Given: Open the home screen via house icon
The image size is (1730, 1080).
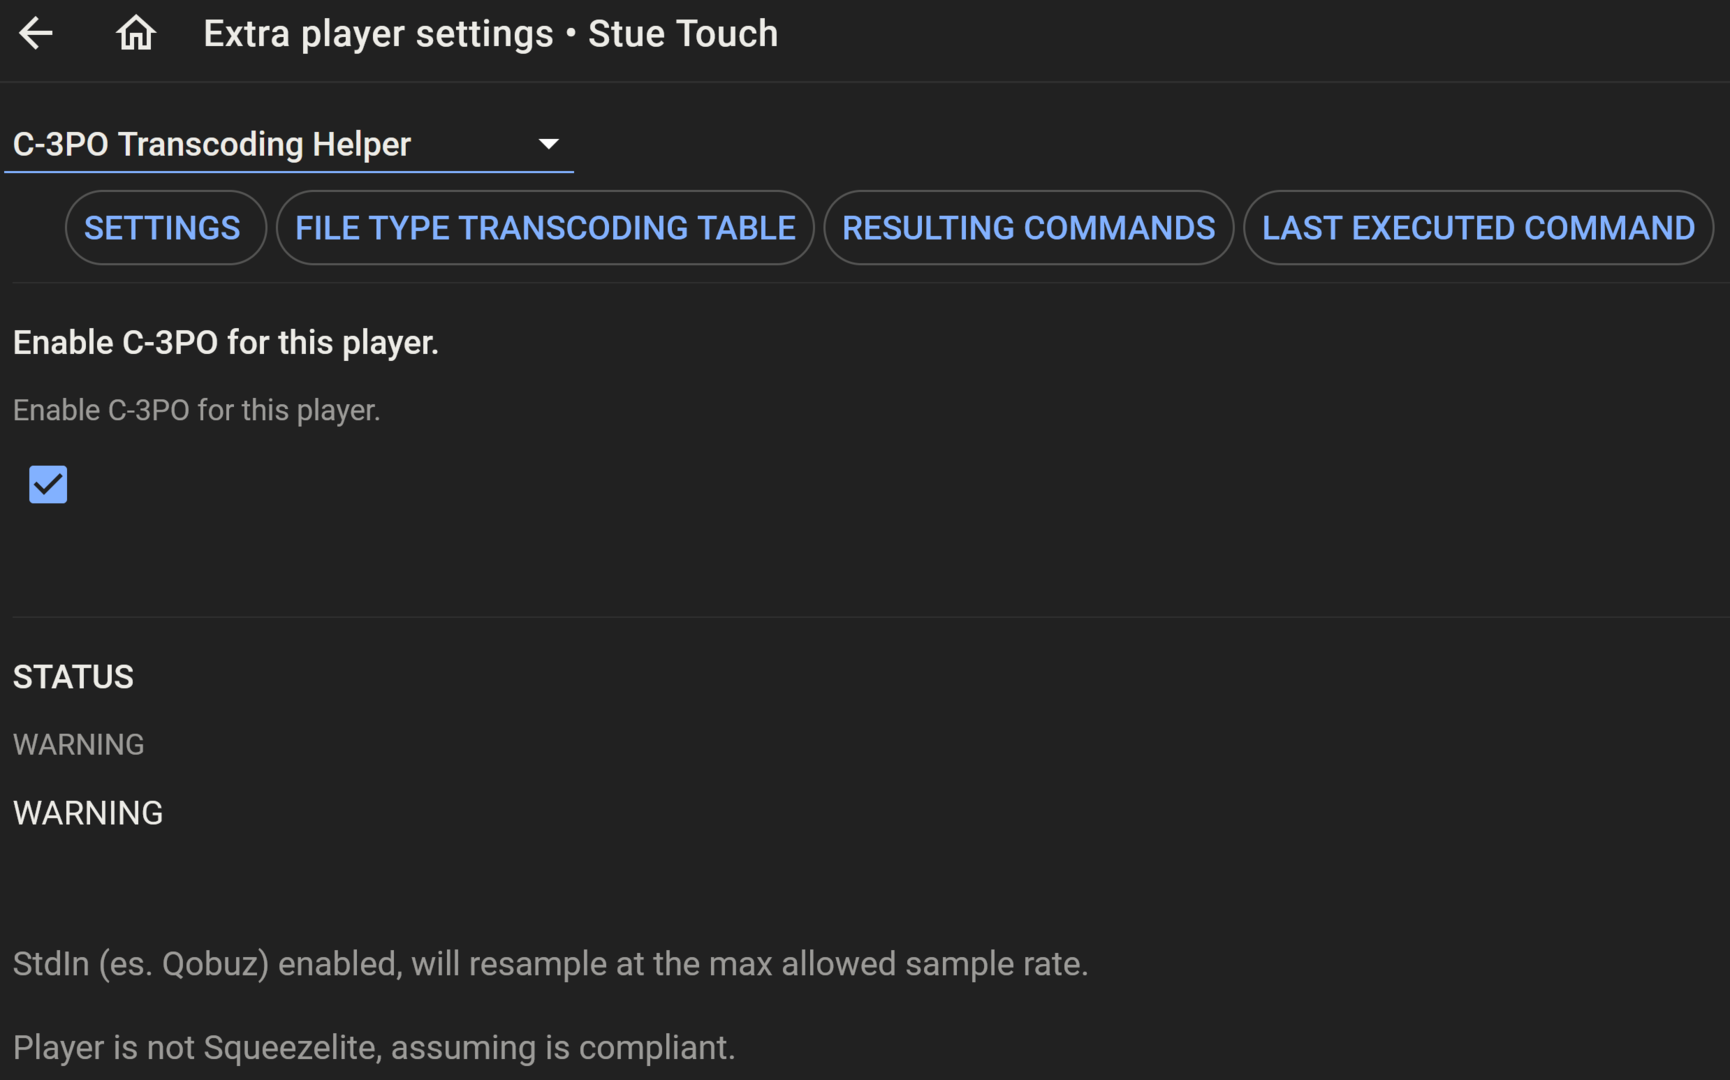Looking at the screenshot, I should click(136, 33).
